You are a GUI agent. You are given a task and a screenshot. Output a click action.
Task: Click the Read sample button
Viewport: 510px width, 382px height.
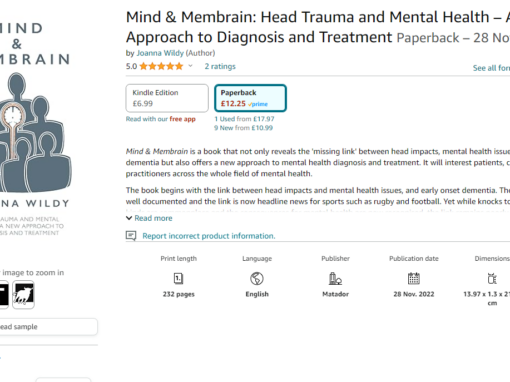[47, 327]
